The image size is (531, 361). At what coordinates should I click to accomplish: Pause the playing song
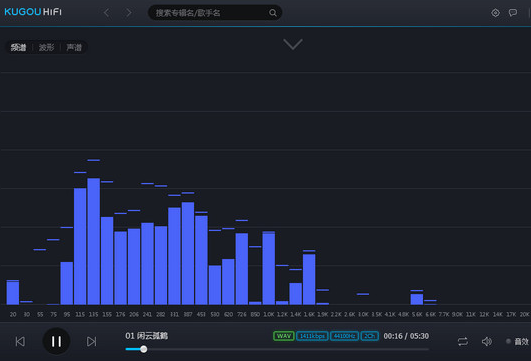coord(57,341)
